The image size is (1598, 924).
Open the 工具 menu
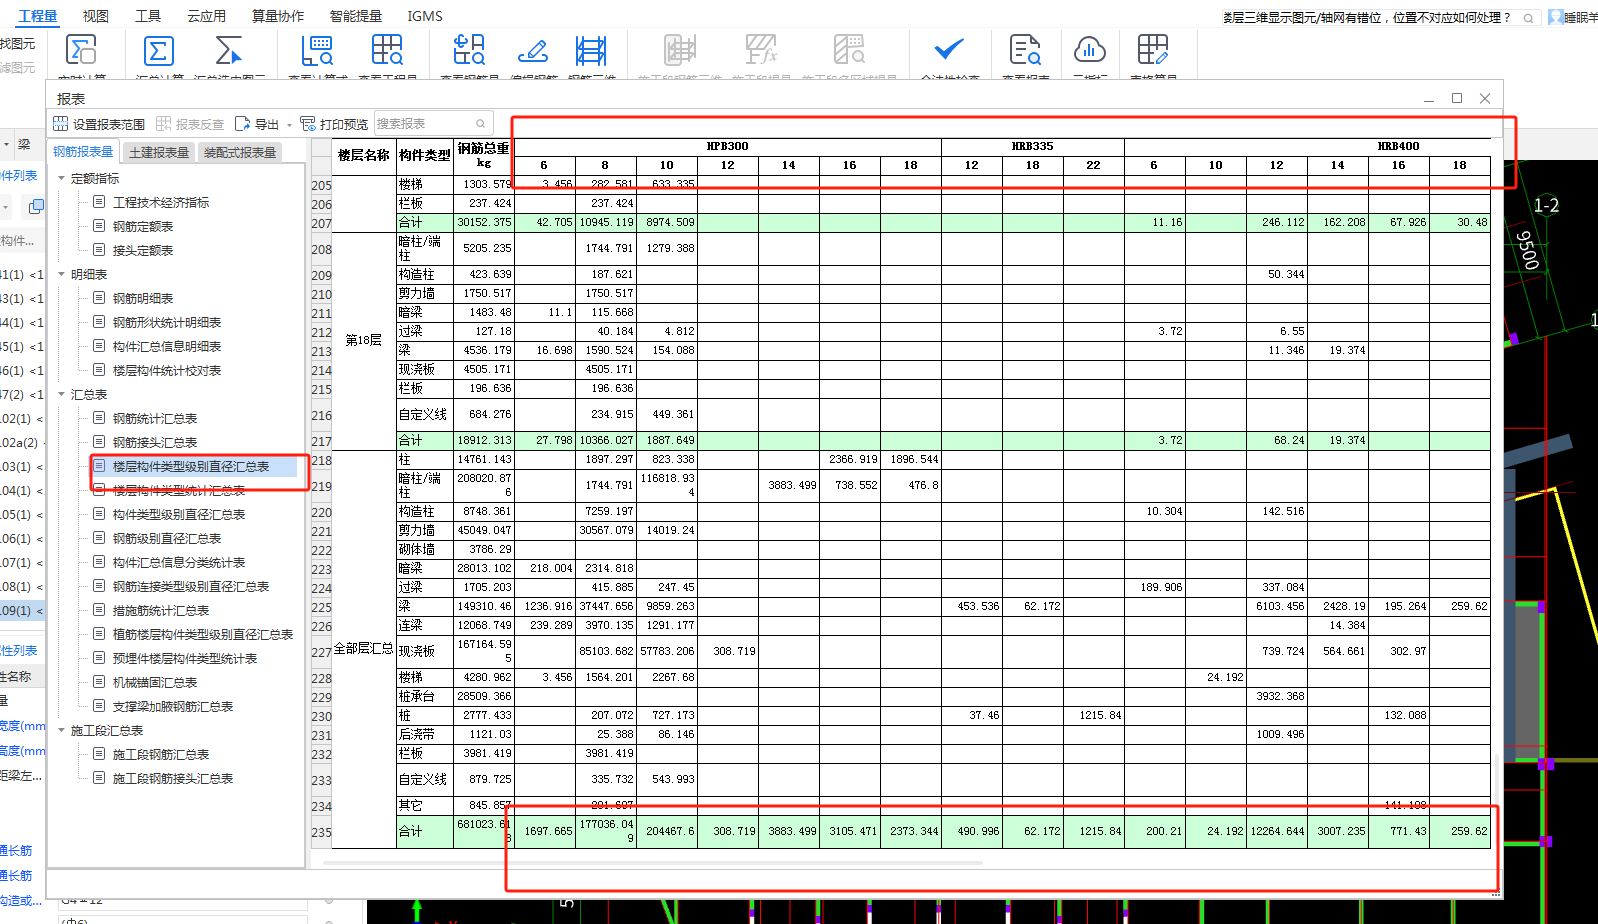148,16
